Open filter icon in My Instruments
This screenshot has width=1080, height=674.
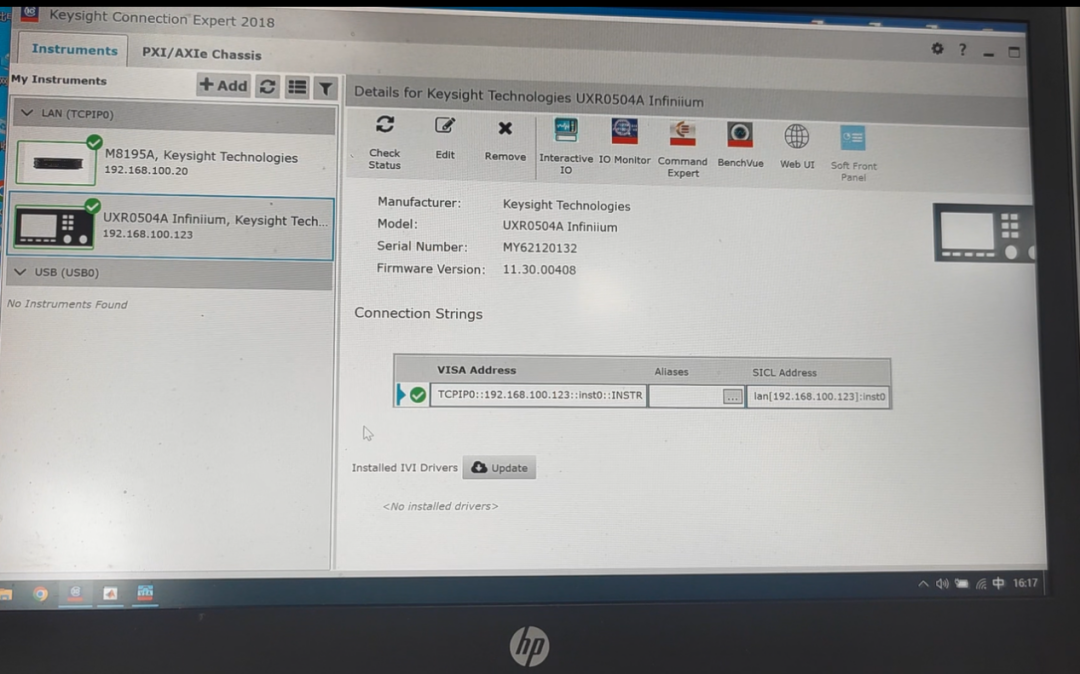tap(325, 87)
